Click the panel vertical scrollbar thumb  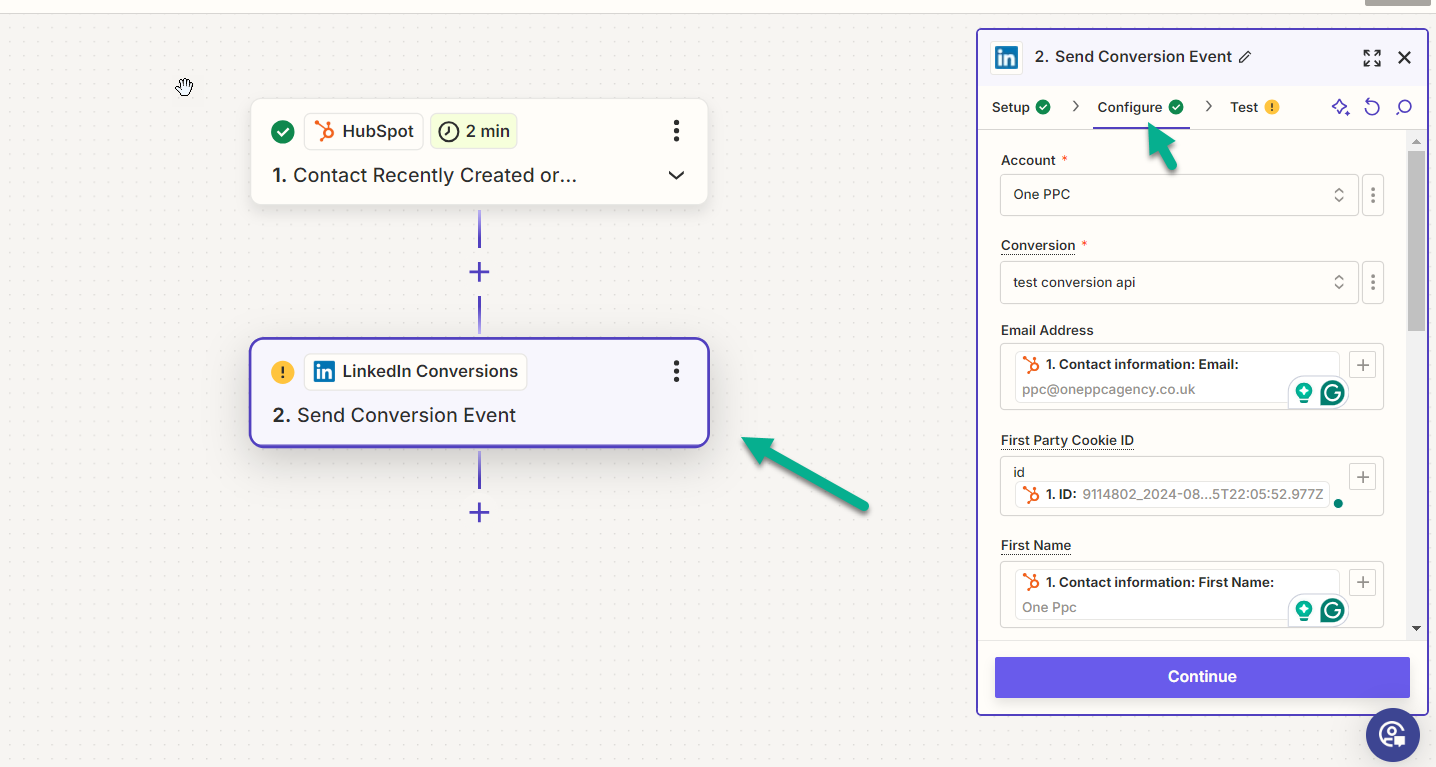pos(1416,241)
